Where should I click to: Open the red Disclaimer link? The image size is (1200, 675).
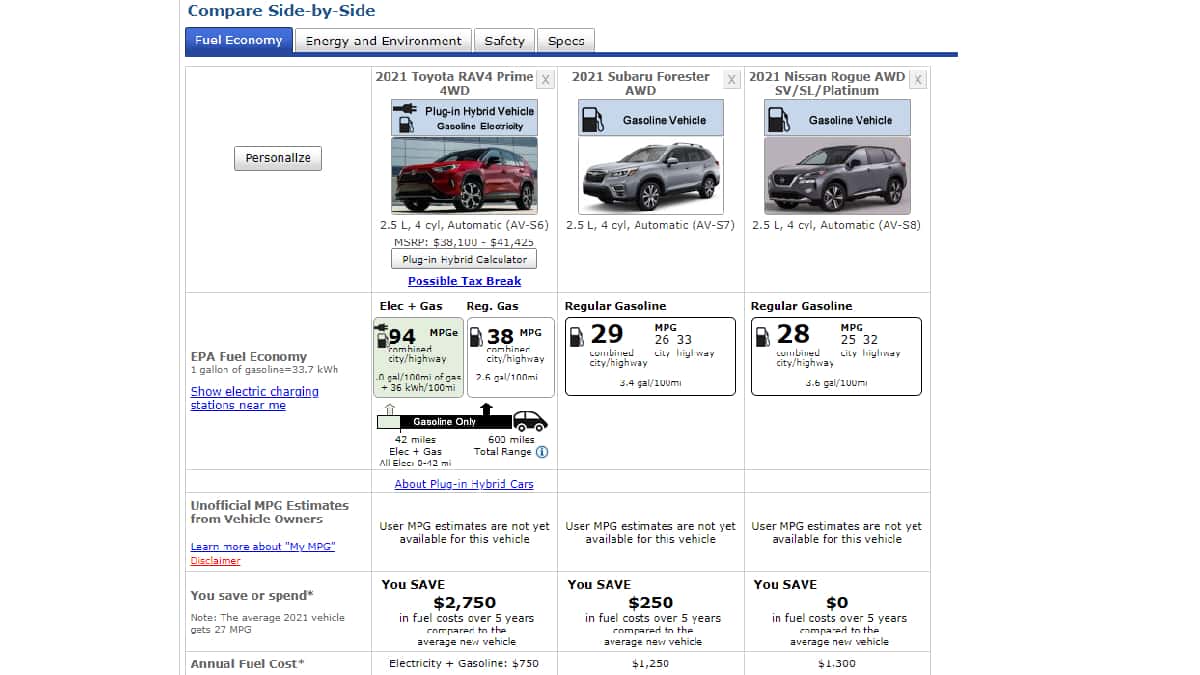(x=216, y=561)
